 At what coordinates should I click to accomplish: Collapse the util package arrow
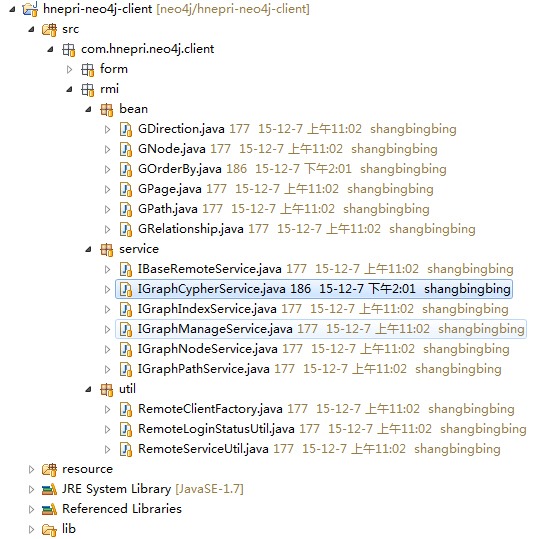point(89,389)
